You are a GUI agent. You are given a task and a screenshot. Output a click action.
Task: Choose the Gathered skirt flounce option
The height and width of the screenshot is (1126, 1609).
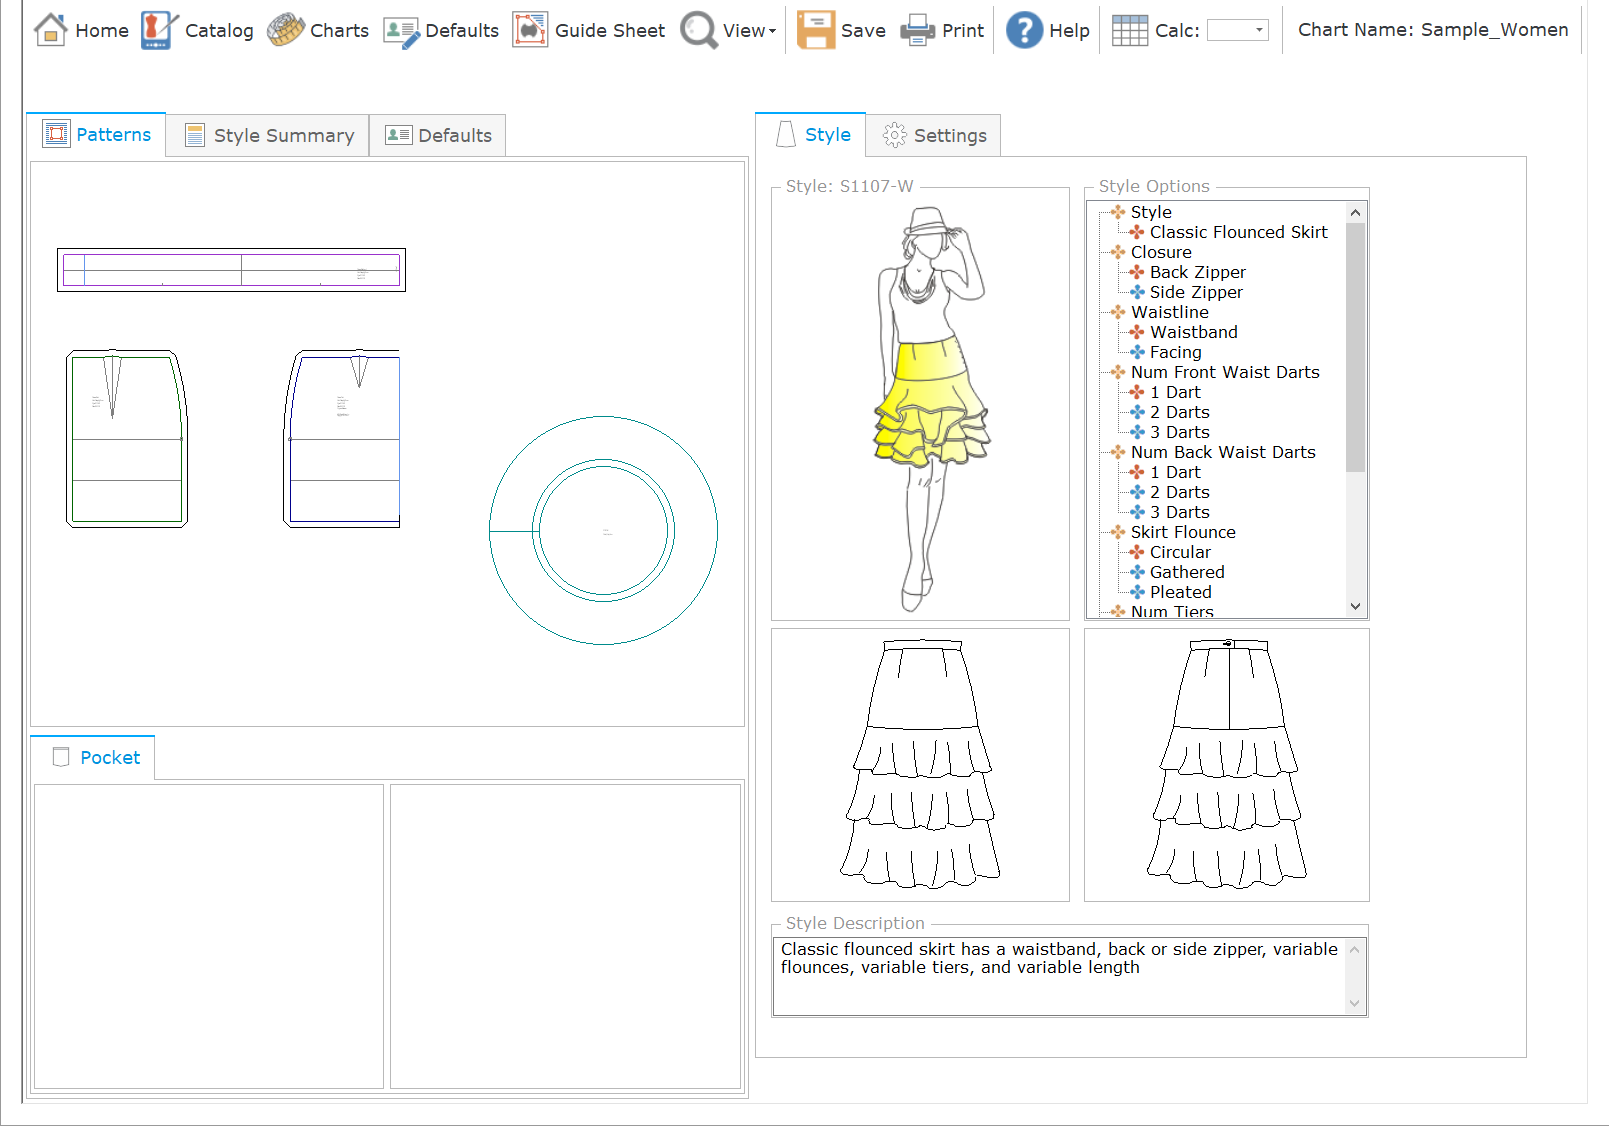(1186, 572)
